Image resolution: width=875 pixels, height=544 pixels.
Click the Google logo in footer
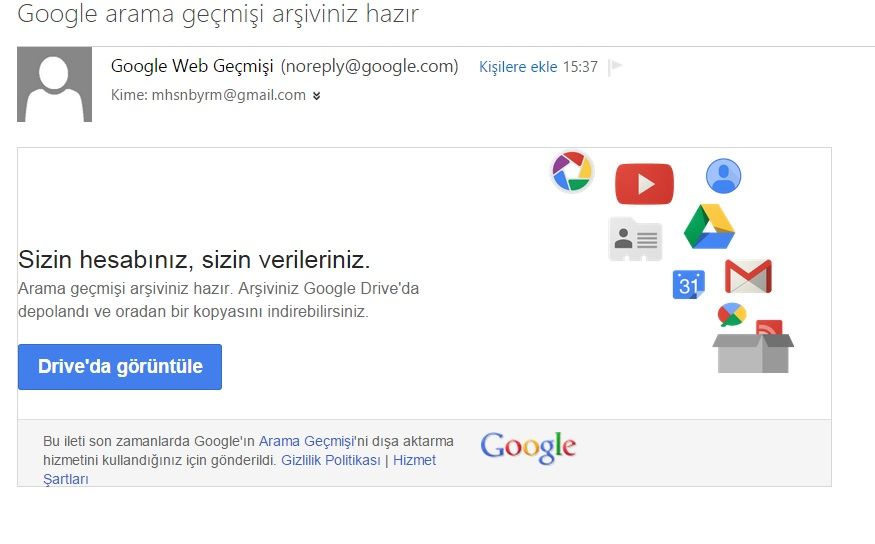click(528, 447)
